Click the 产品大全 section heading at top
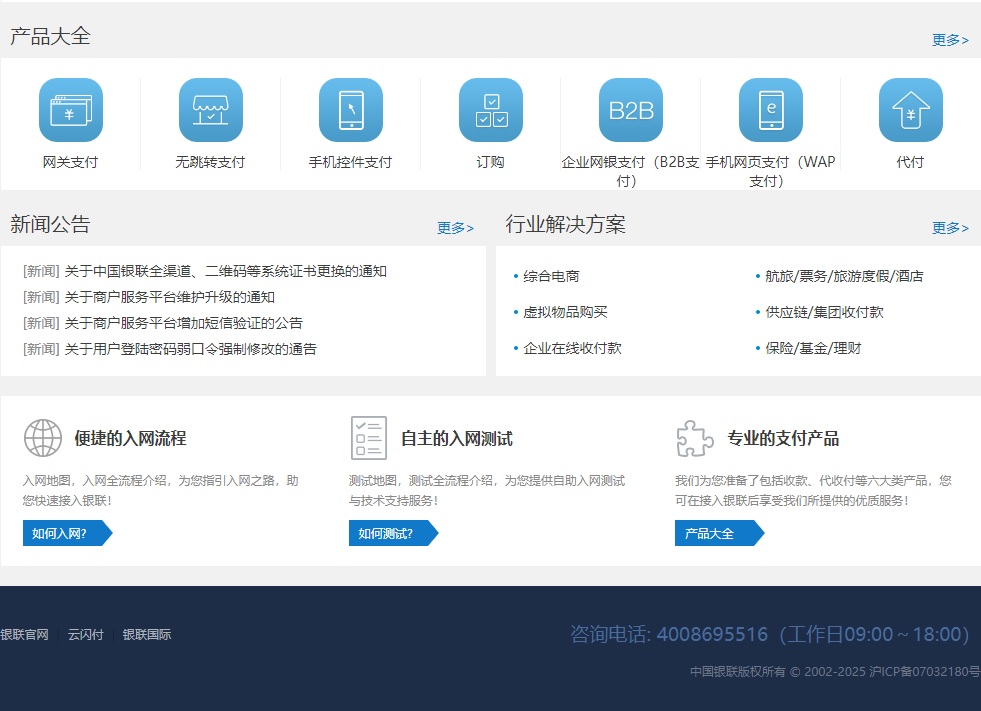 50,36
